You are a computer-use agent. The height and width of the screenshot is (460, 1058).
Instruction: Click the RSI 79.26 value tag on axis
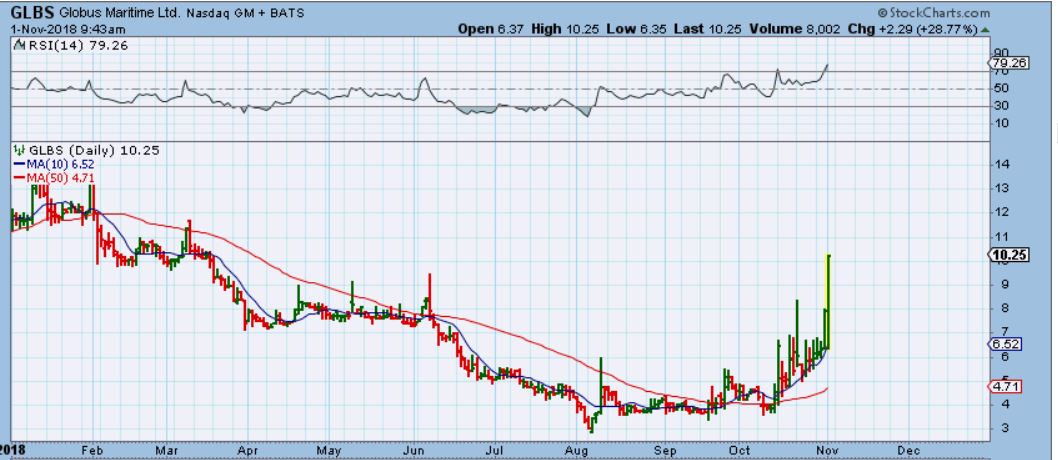(x=1008, y=63)
